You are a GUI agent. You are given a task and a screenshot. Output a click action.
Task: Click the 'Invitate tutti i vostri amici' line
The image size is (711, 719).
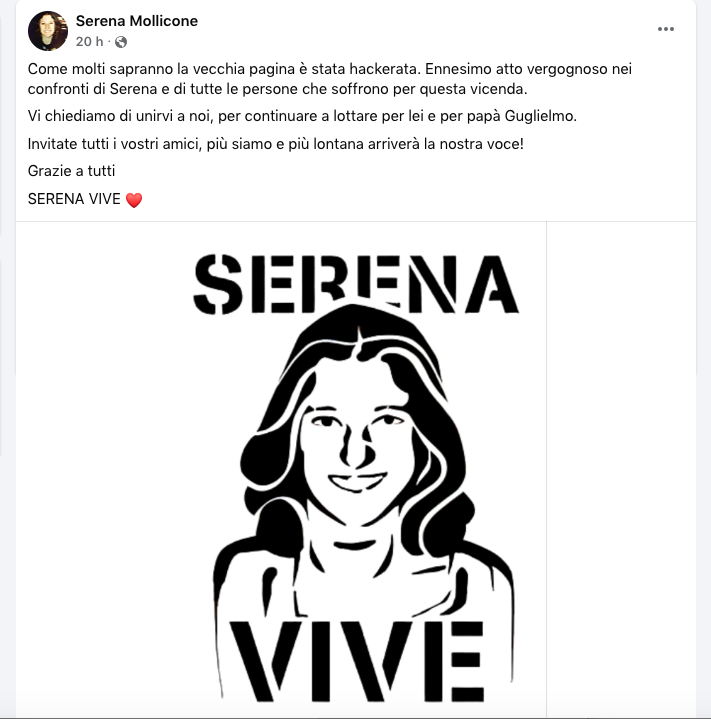pyautogui.click(x=276, y=144)
